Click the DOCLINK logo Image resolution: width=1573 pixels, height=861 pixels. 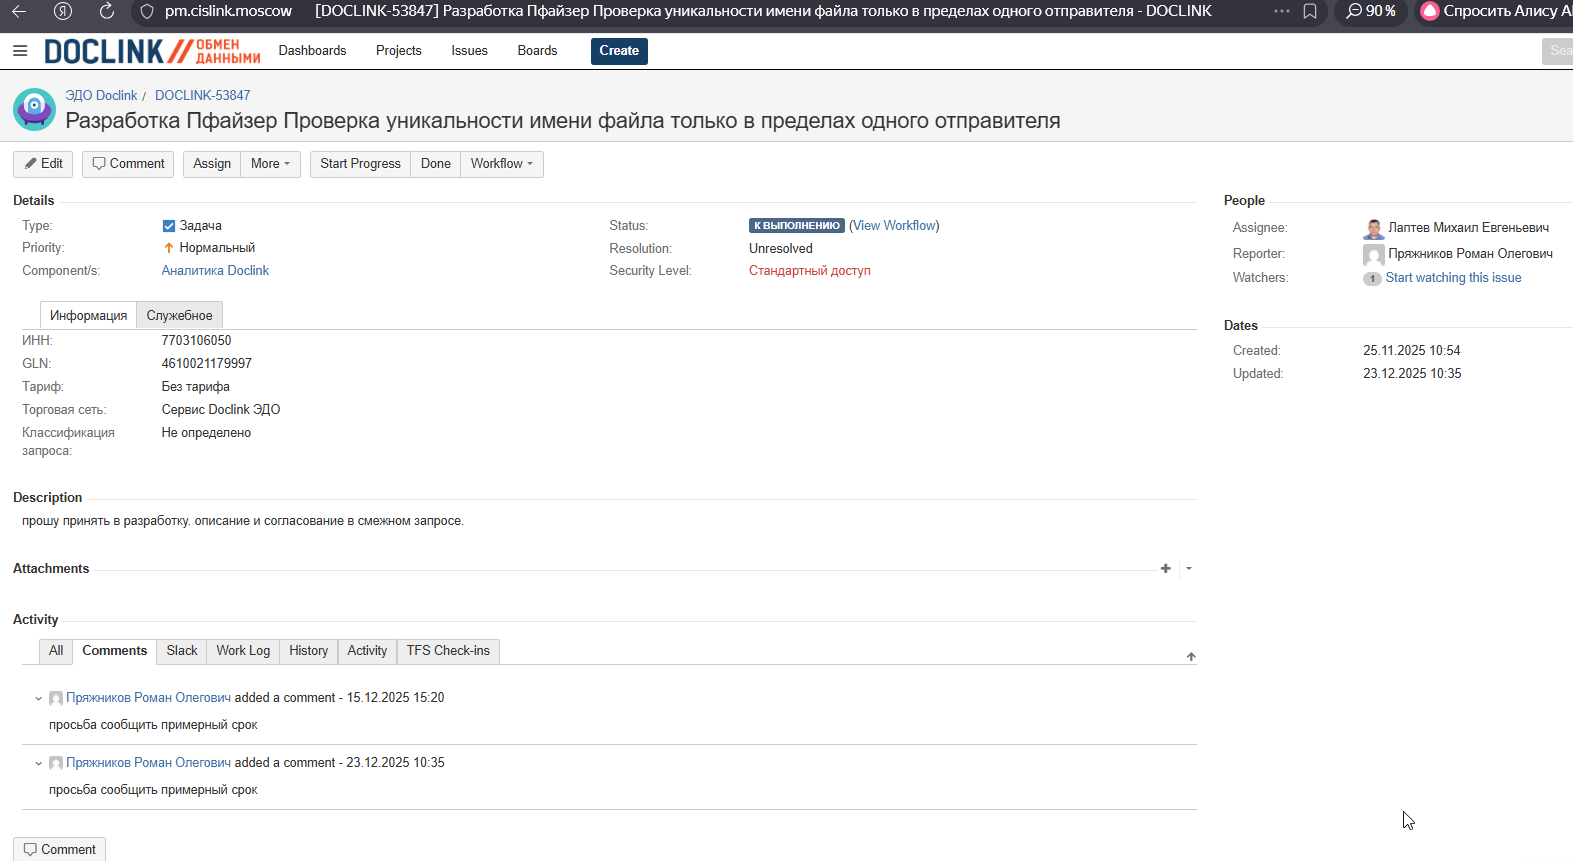pyautogui.click(x=152, y=51)
